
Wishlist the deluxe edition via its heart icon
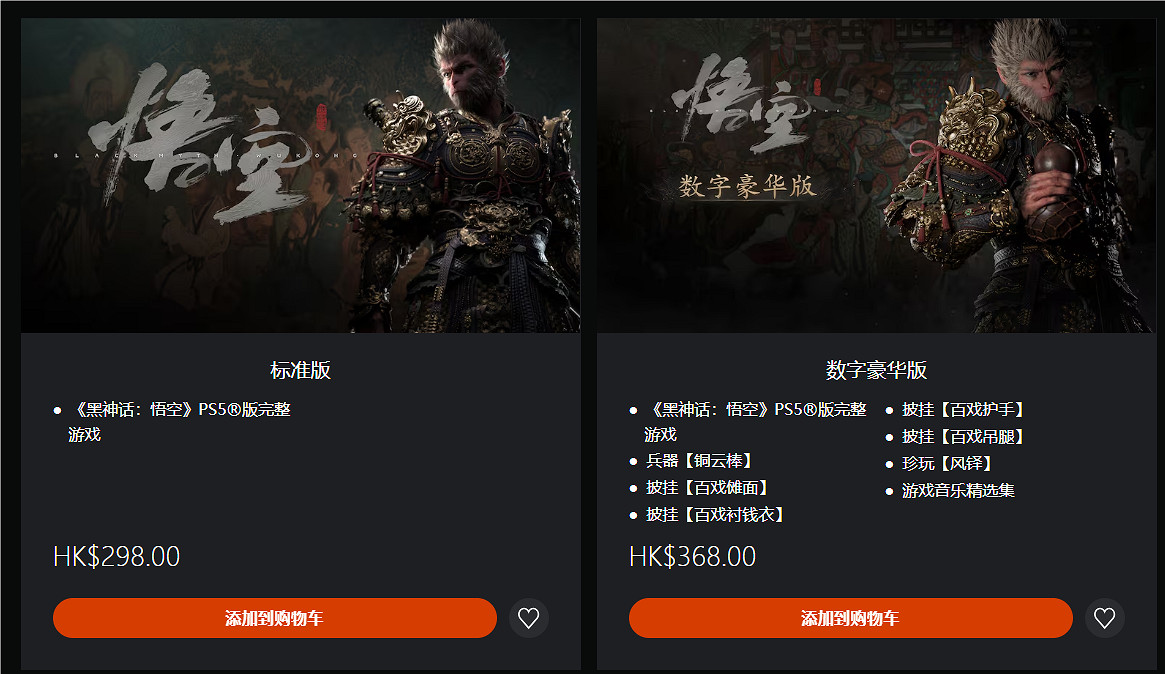(x=1104, y=618)
